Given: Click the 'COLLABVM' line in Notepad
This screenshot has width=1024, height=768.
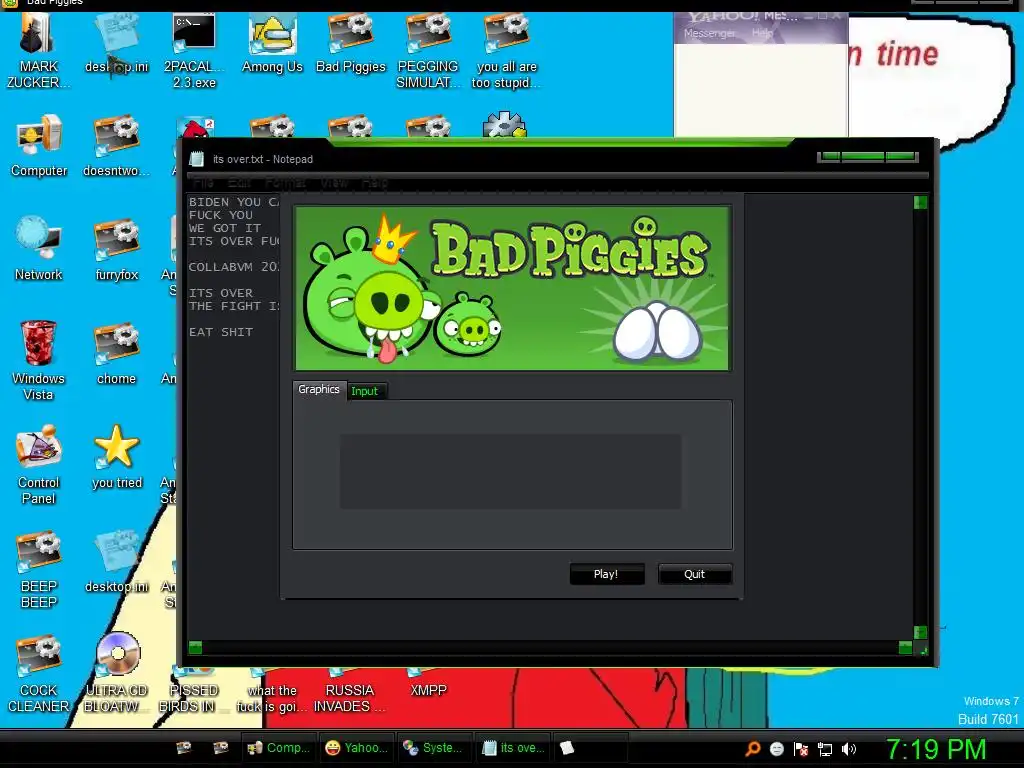Looking at the screenshot, I should coord(234,267).
